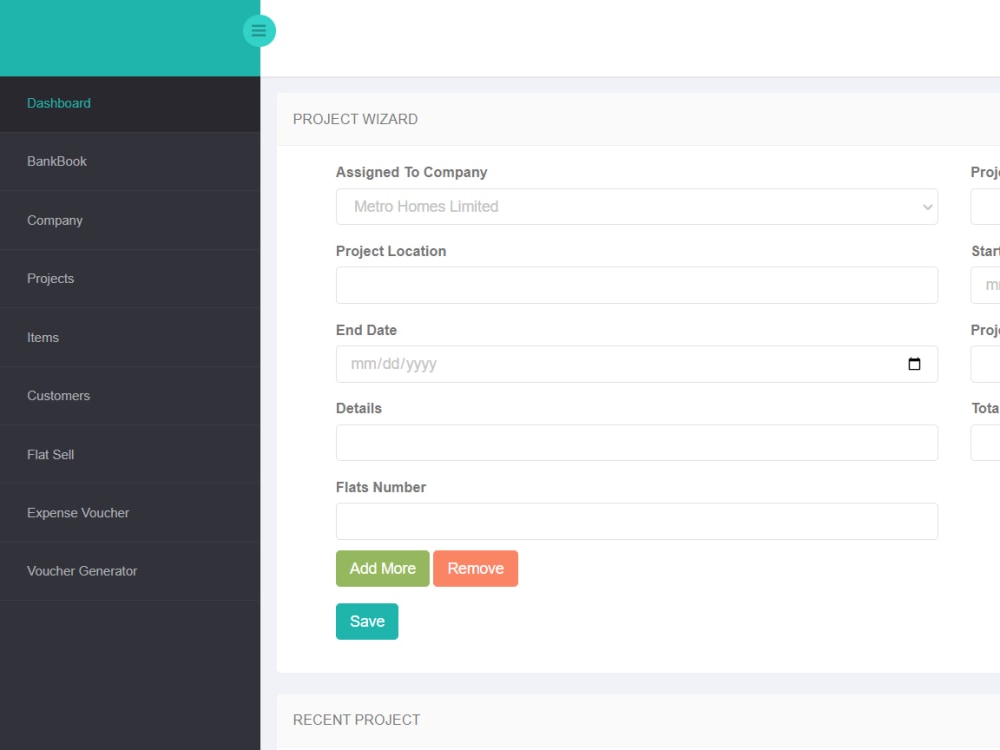
Task: Click the PROJECT WIZARD heading
Action: click(x=355, y=119)
